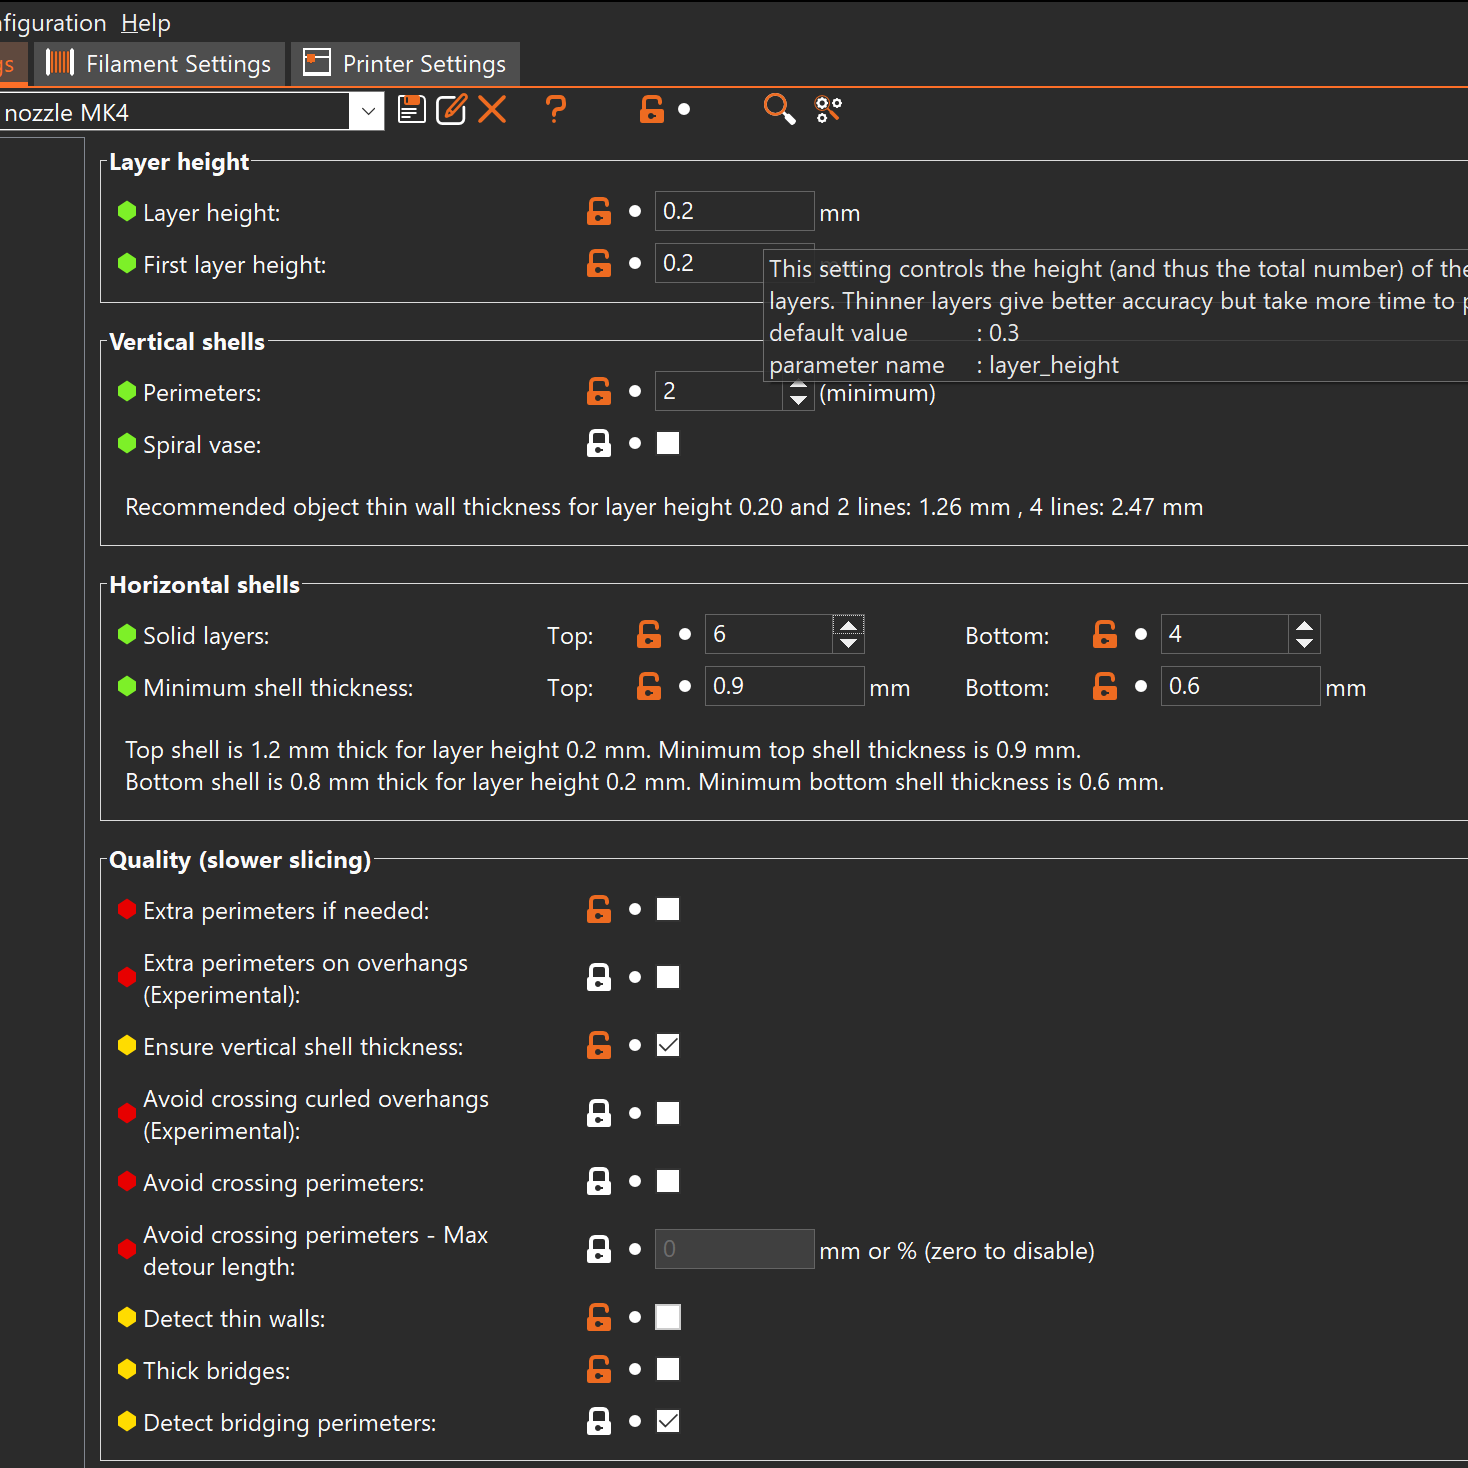Click the lock icon for Extra perimeters if needed

tap(599, 909)
